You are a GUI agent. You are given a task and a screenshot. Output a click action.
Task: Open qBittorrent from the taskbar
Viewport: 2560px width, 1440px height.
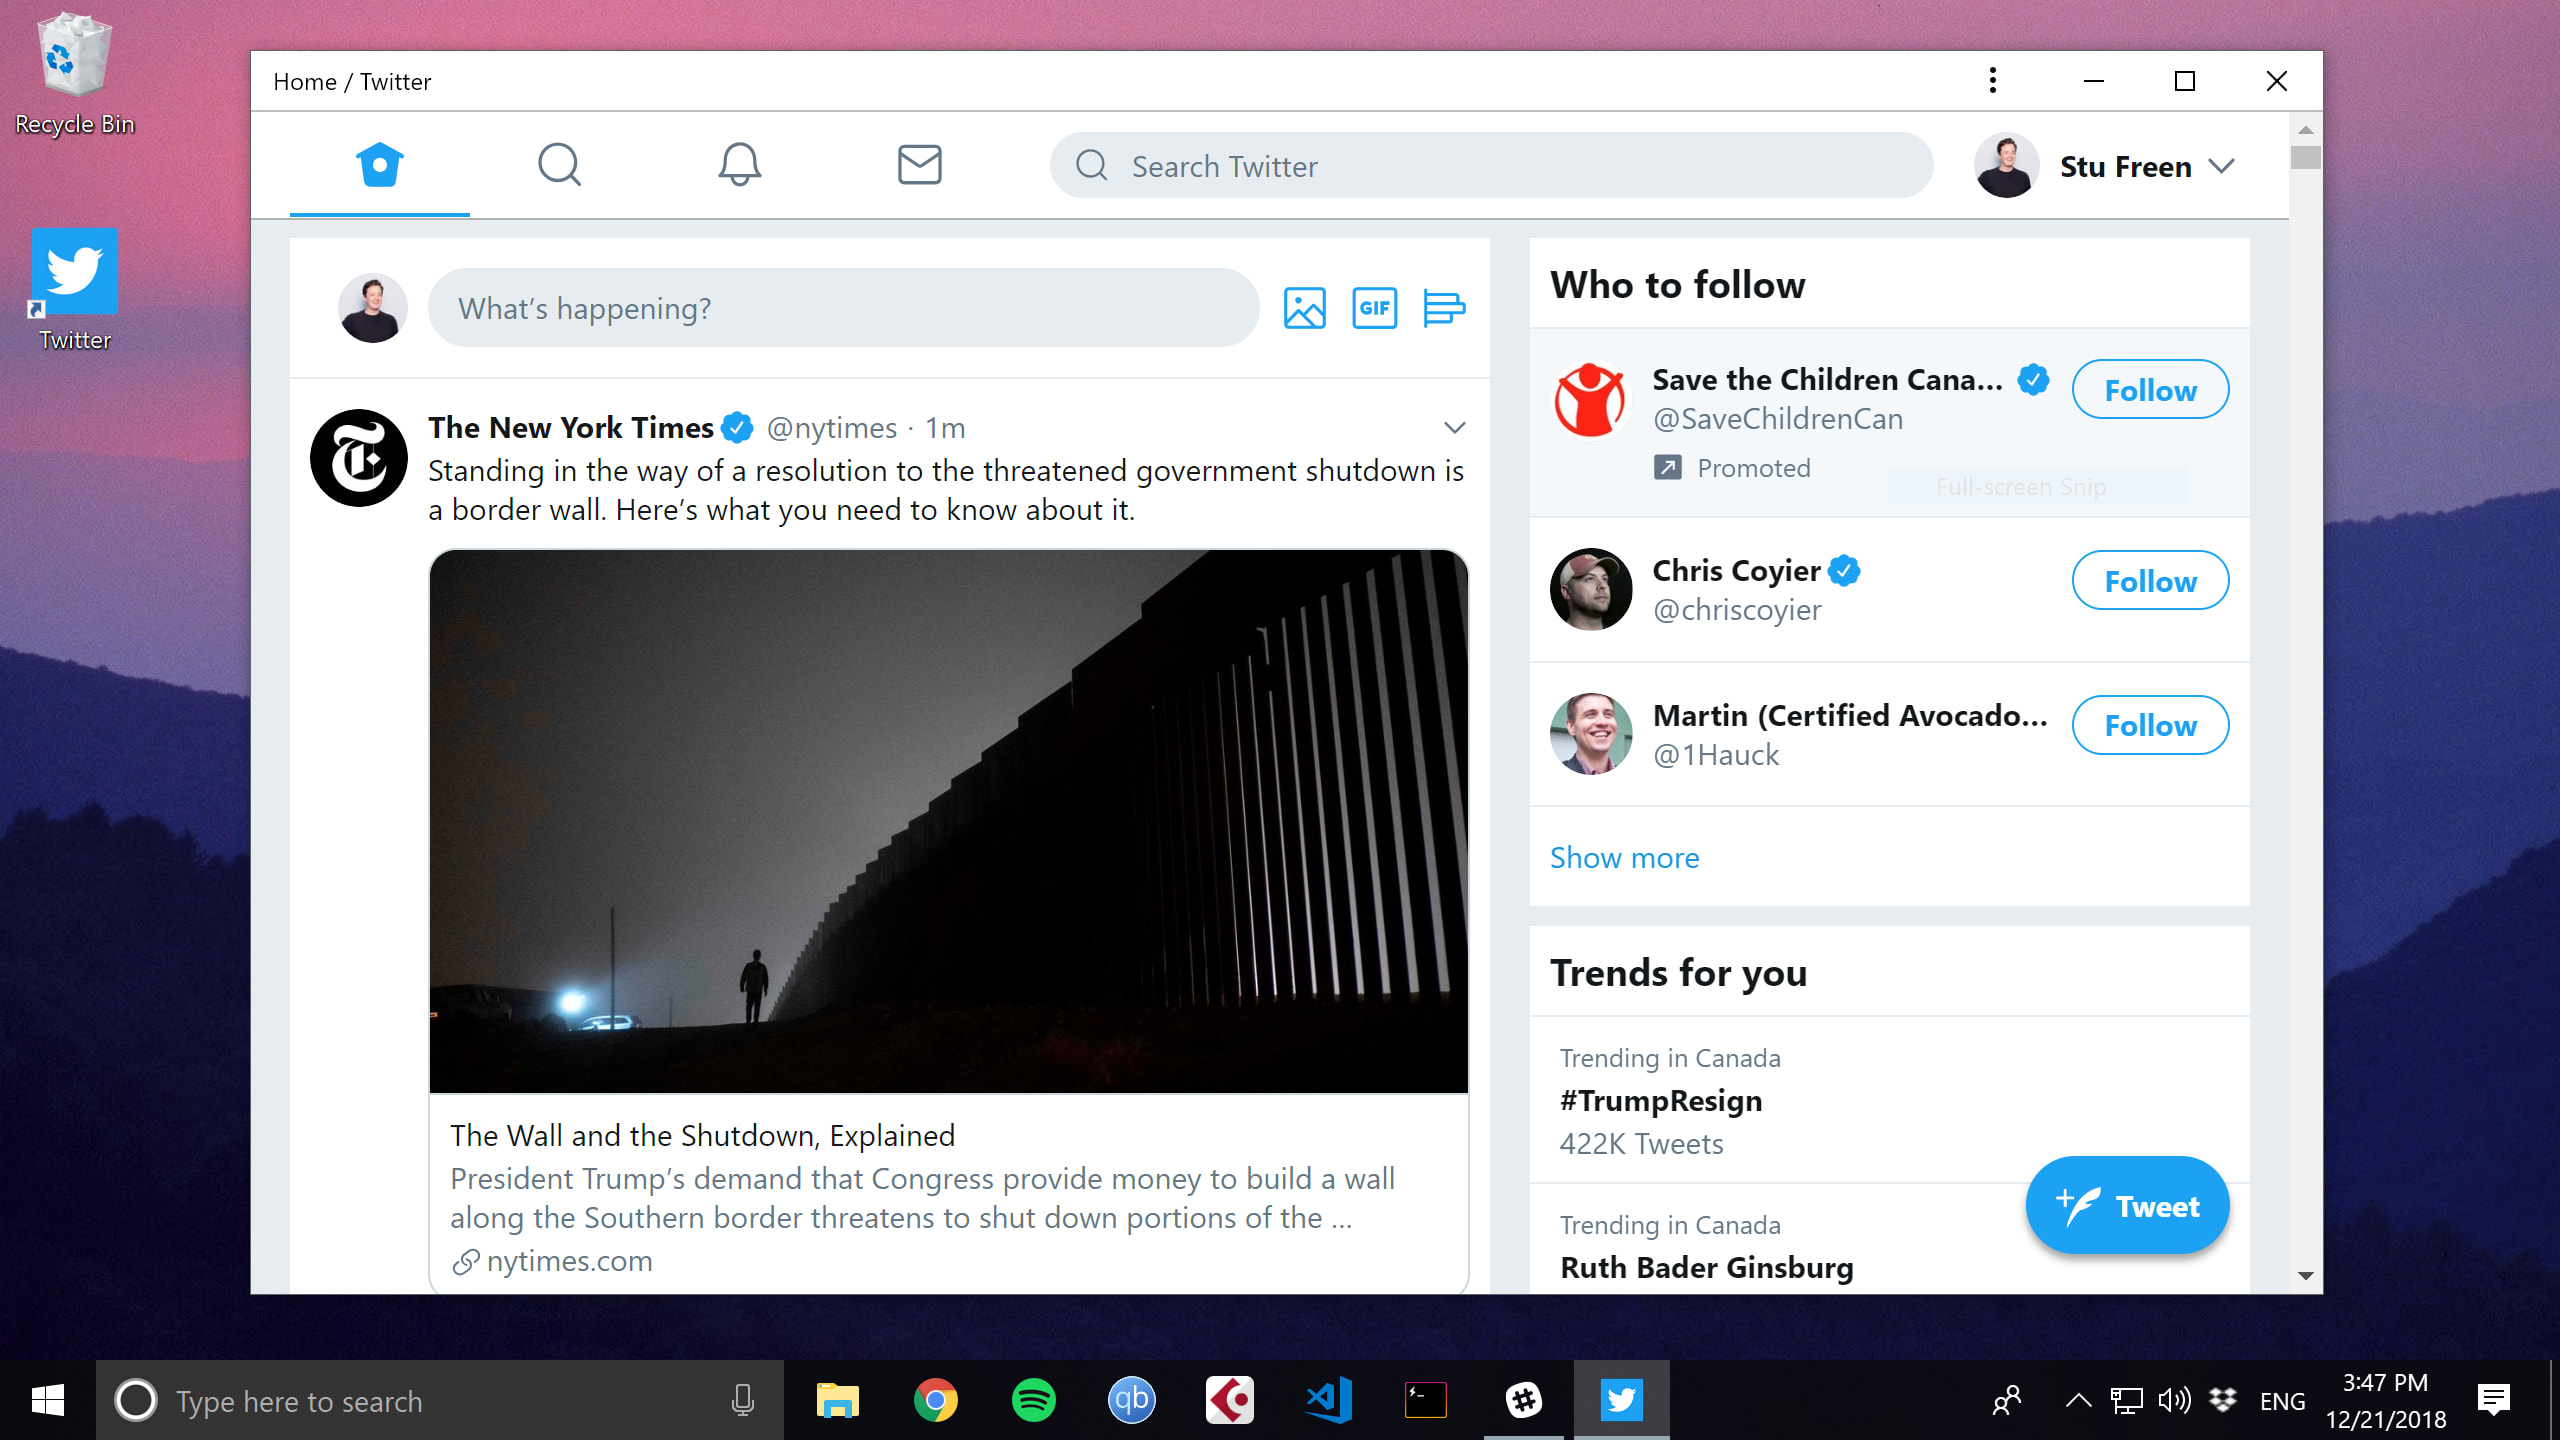point(1132,1400)
